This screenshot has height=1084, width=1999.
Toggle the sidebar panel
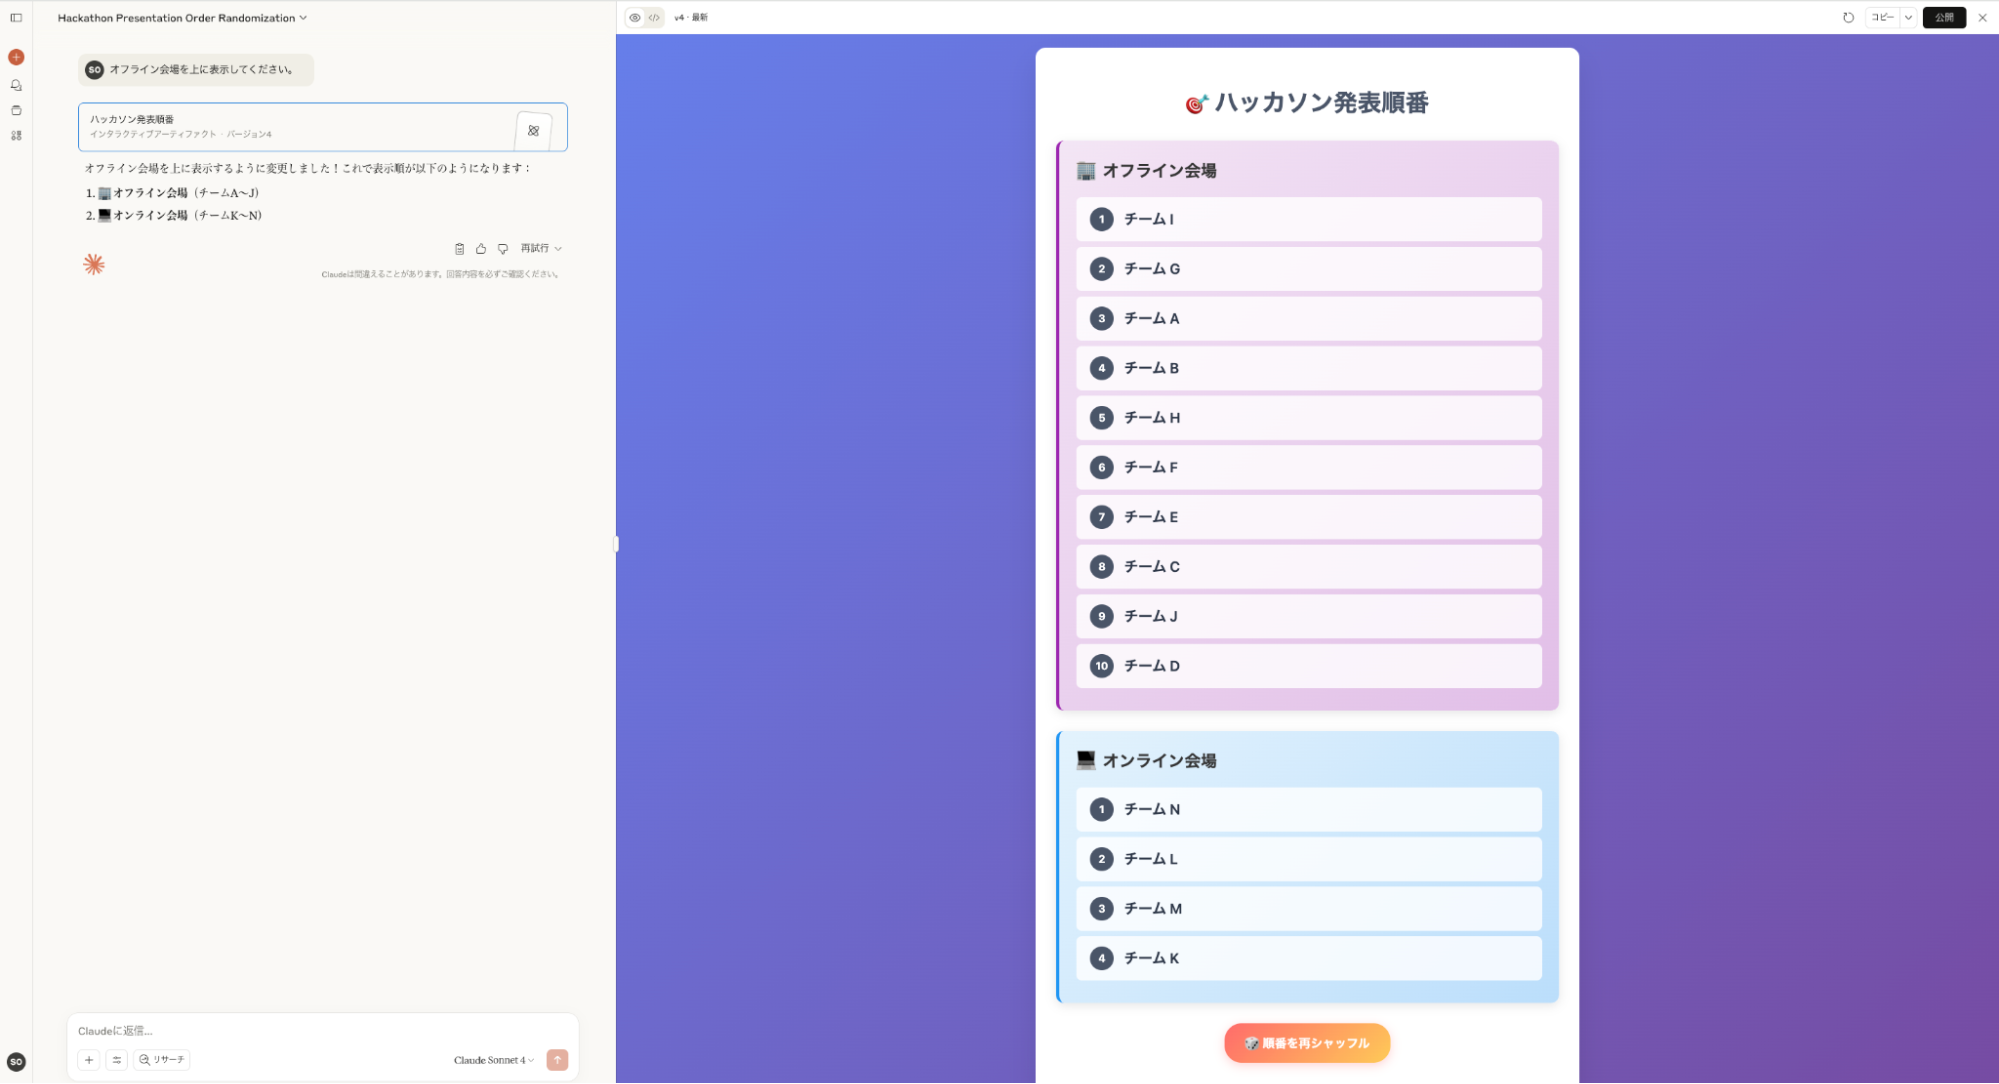pos(16,17)
